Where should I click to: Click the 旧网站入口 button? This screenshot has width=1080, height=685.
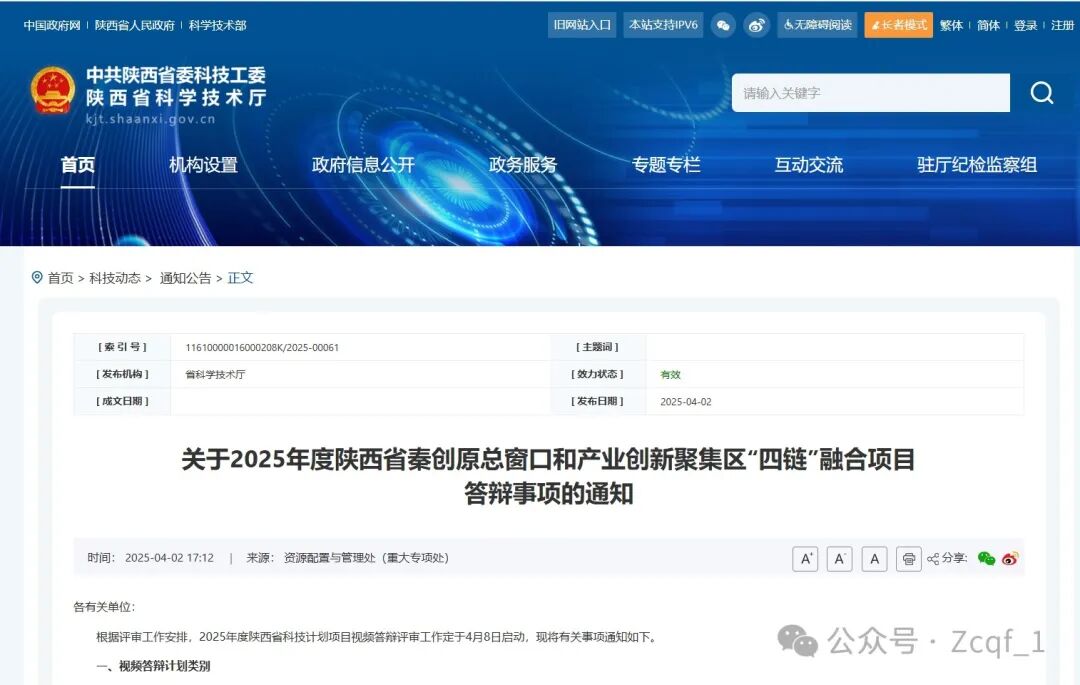(x=581, y=24)
